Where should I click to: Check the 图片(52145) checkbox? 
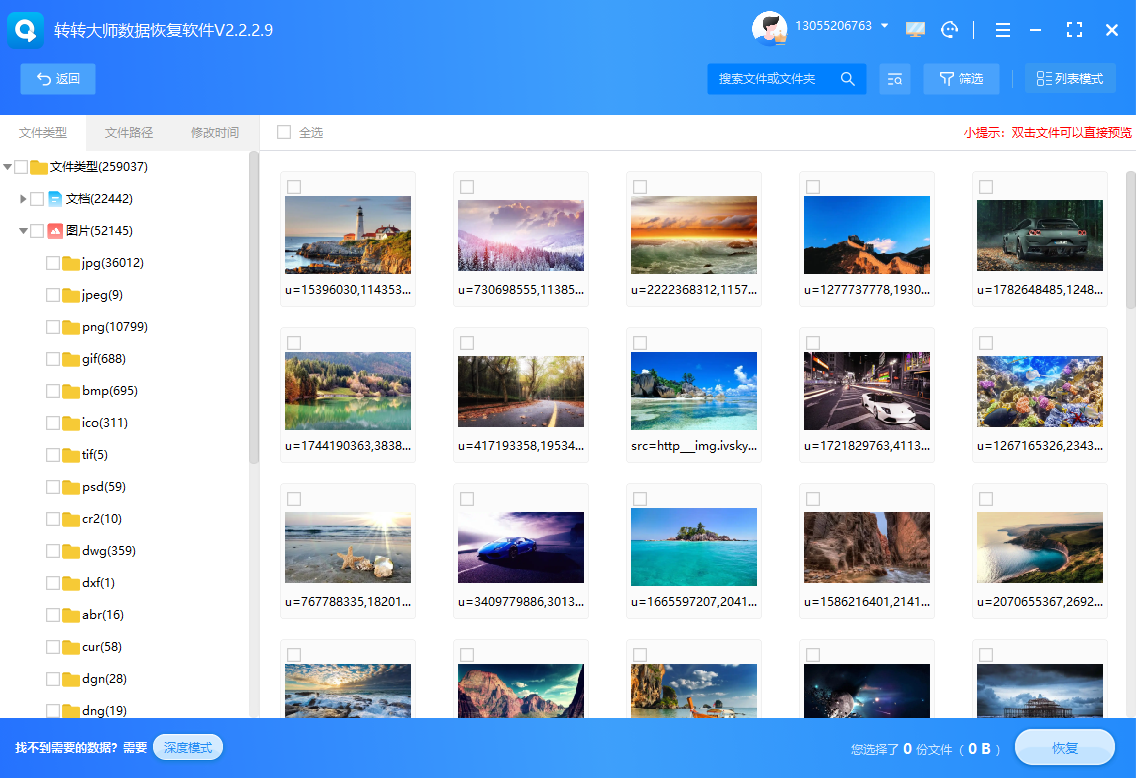click(37, 231)
